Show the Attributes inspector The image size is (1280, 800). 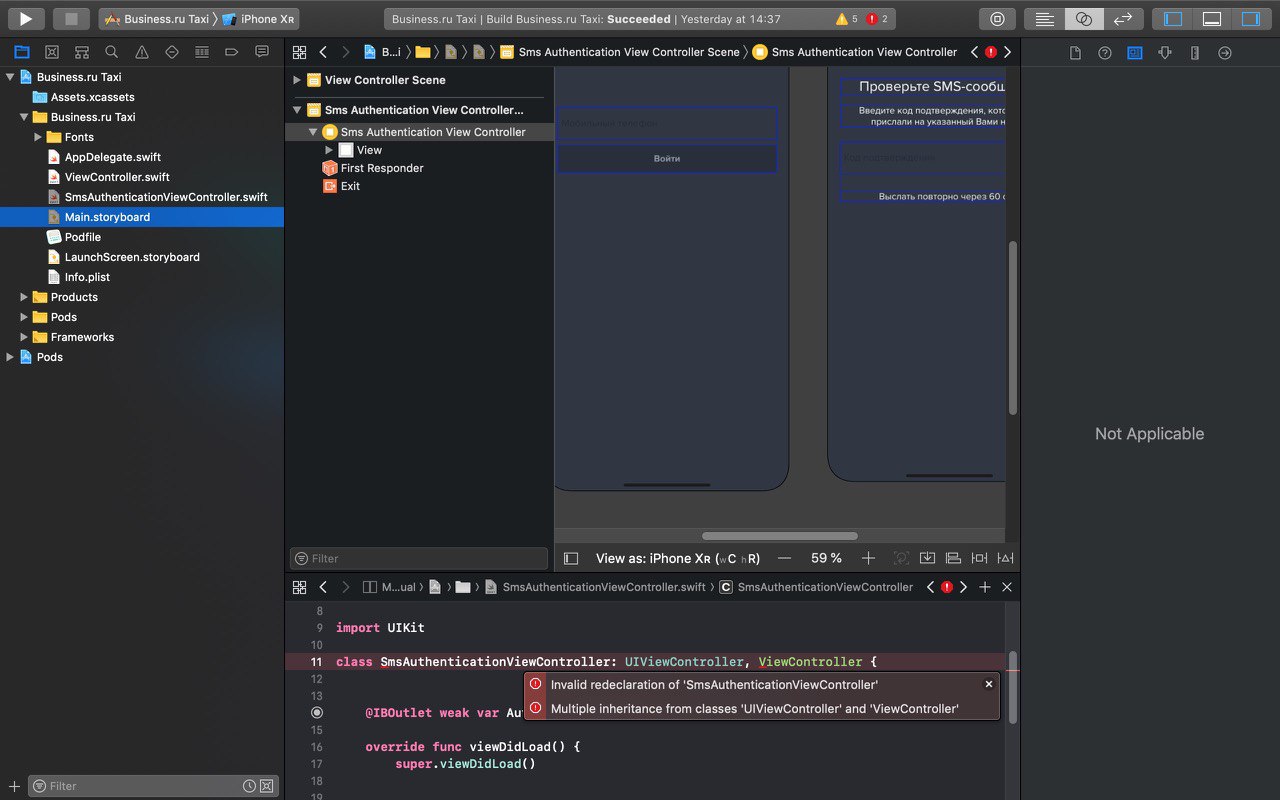(1165, 53)
